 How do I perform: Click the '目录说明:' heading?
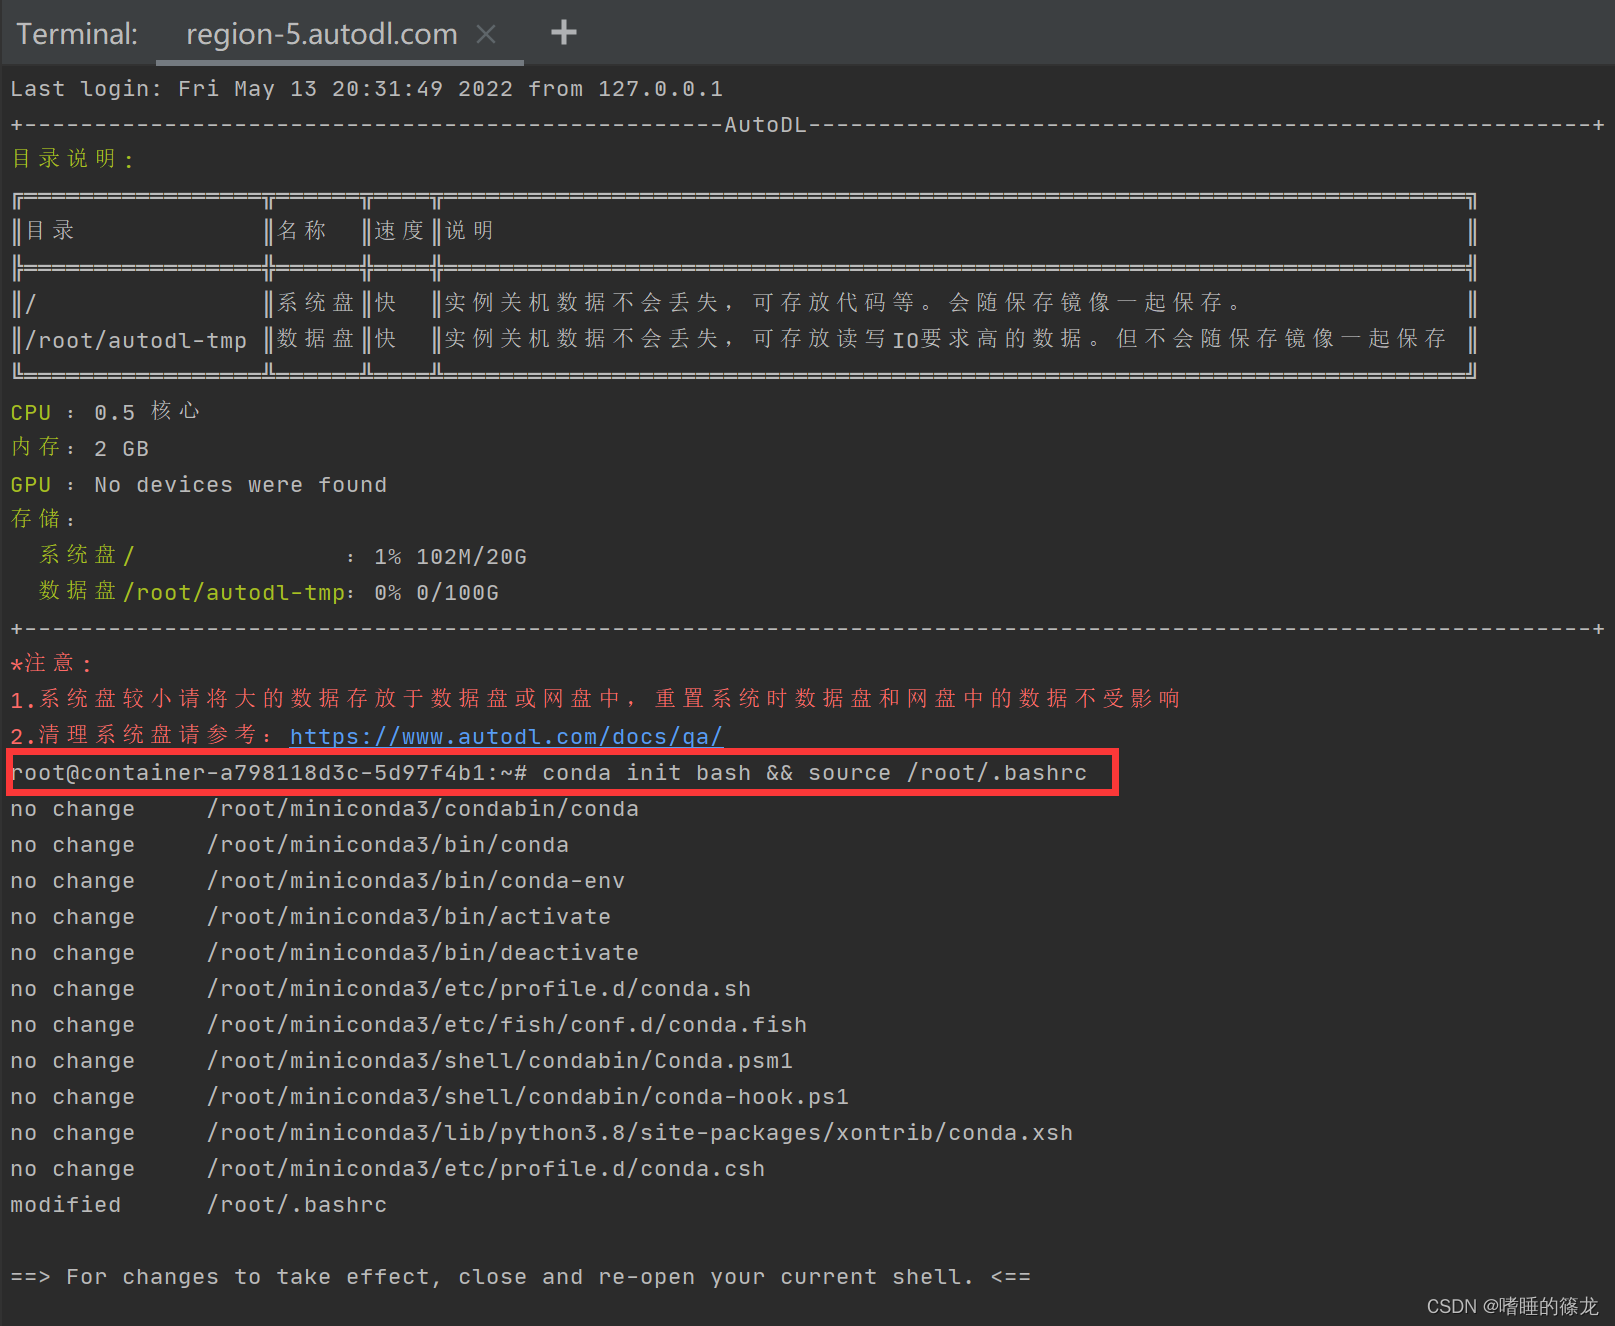[72, 159]
